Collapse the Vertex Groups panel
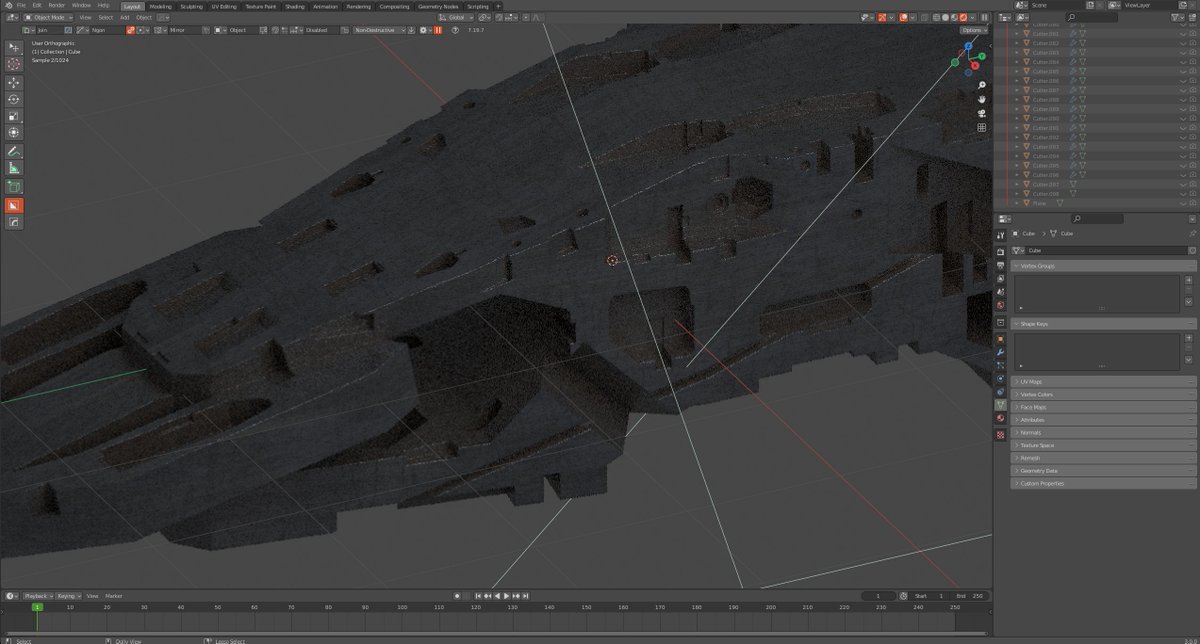The image size is (1200, 644). tap(1103, 266)
